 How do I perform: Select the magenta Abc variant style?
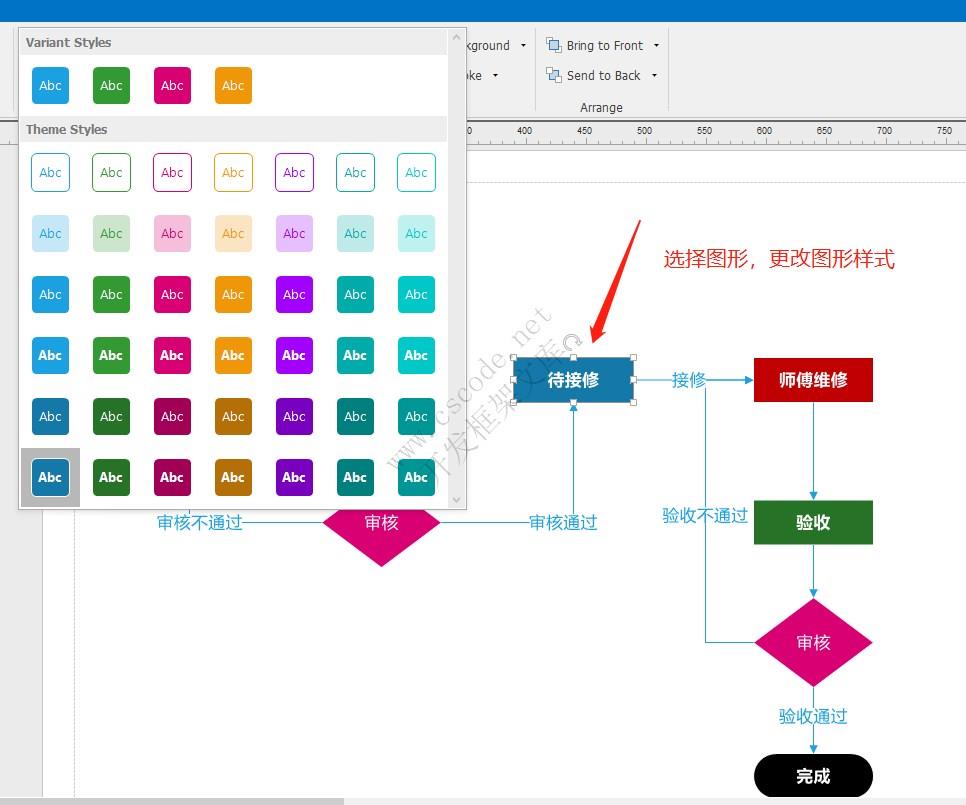click(172, 86)
